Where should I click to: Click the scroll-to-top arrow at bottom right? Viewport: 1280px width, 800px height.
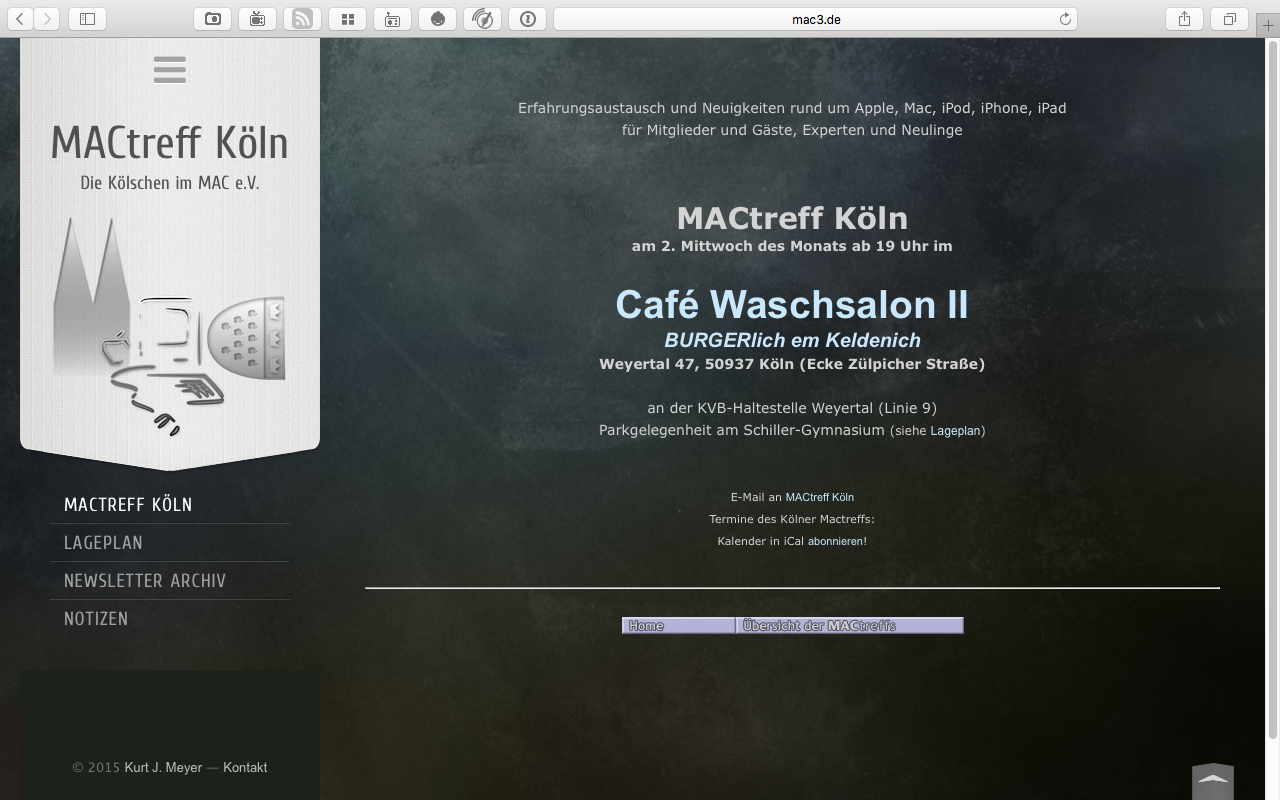pyautogui.click(x=1212, y=780)
